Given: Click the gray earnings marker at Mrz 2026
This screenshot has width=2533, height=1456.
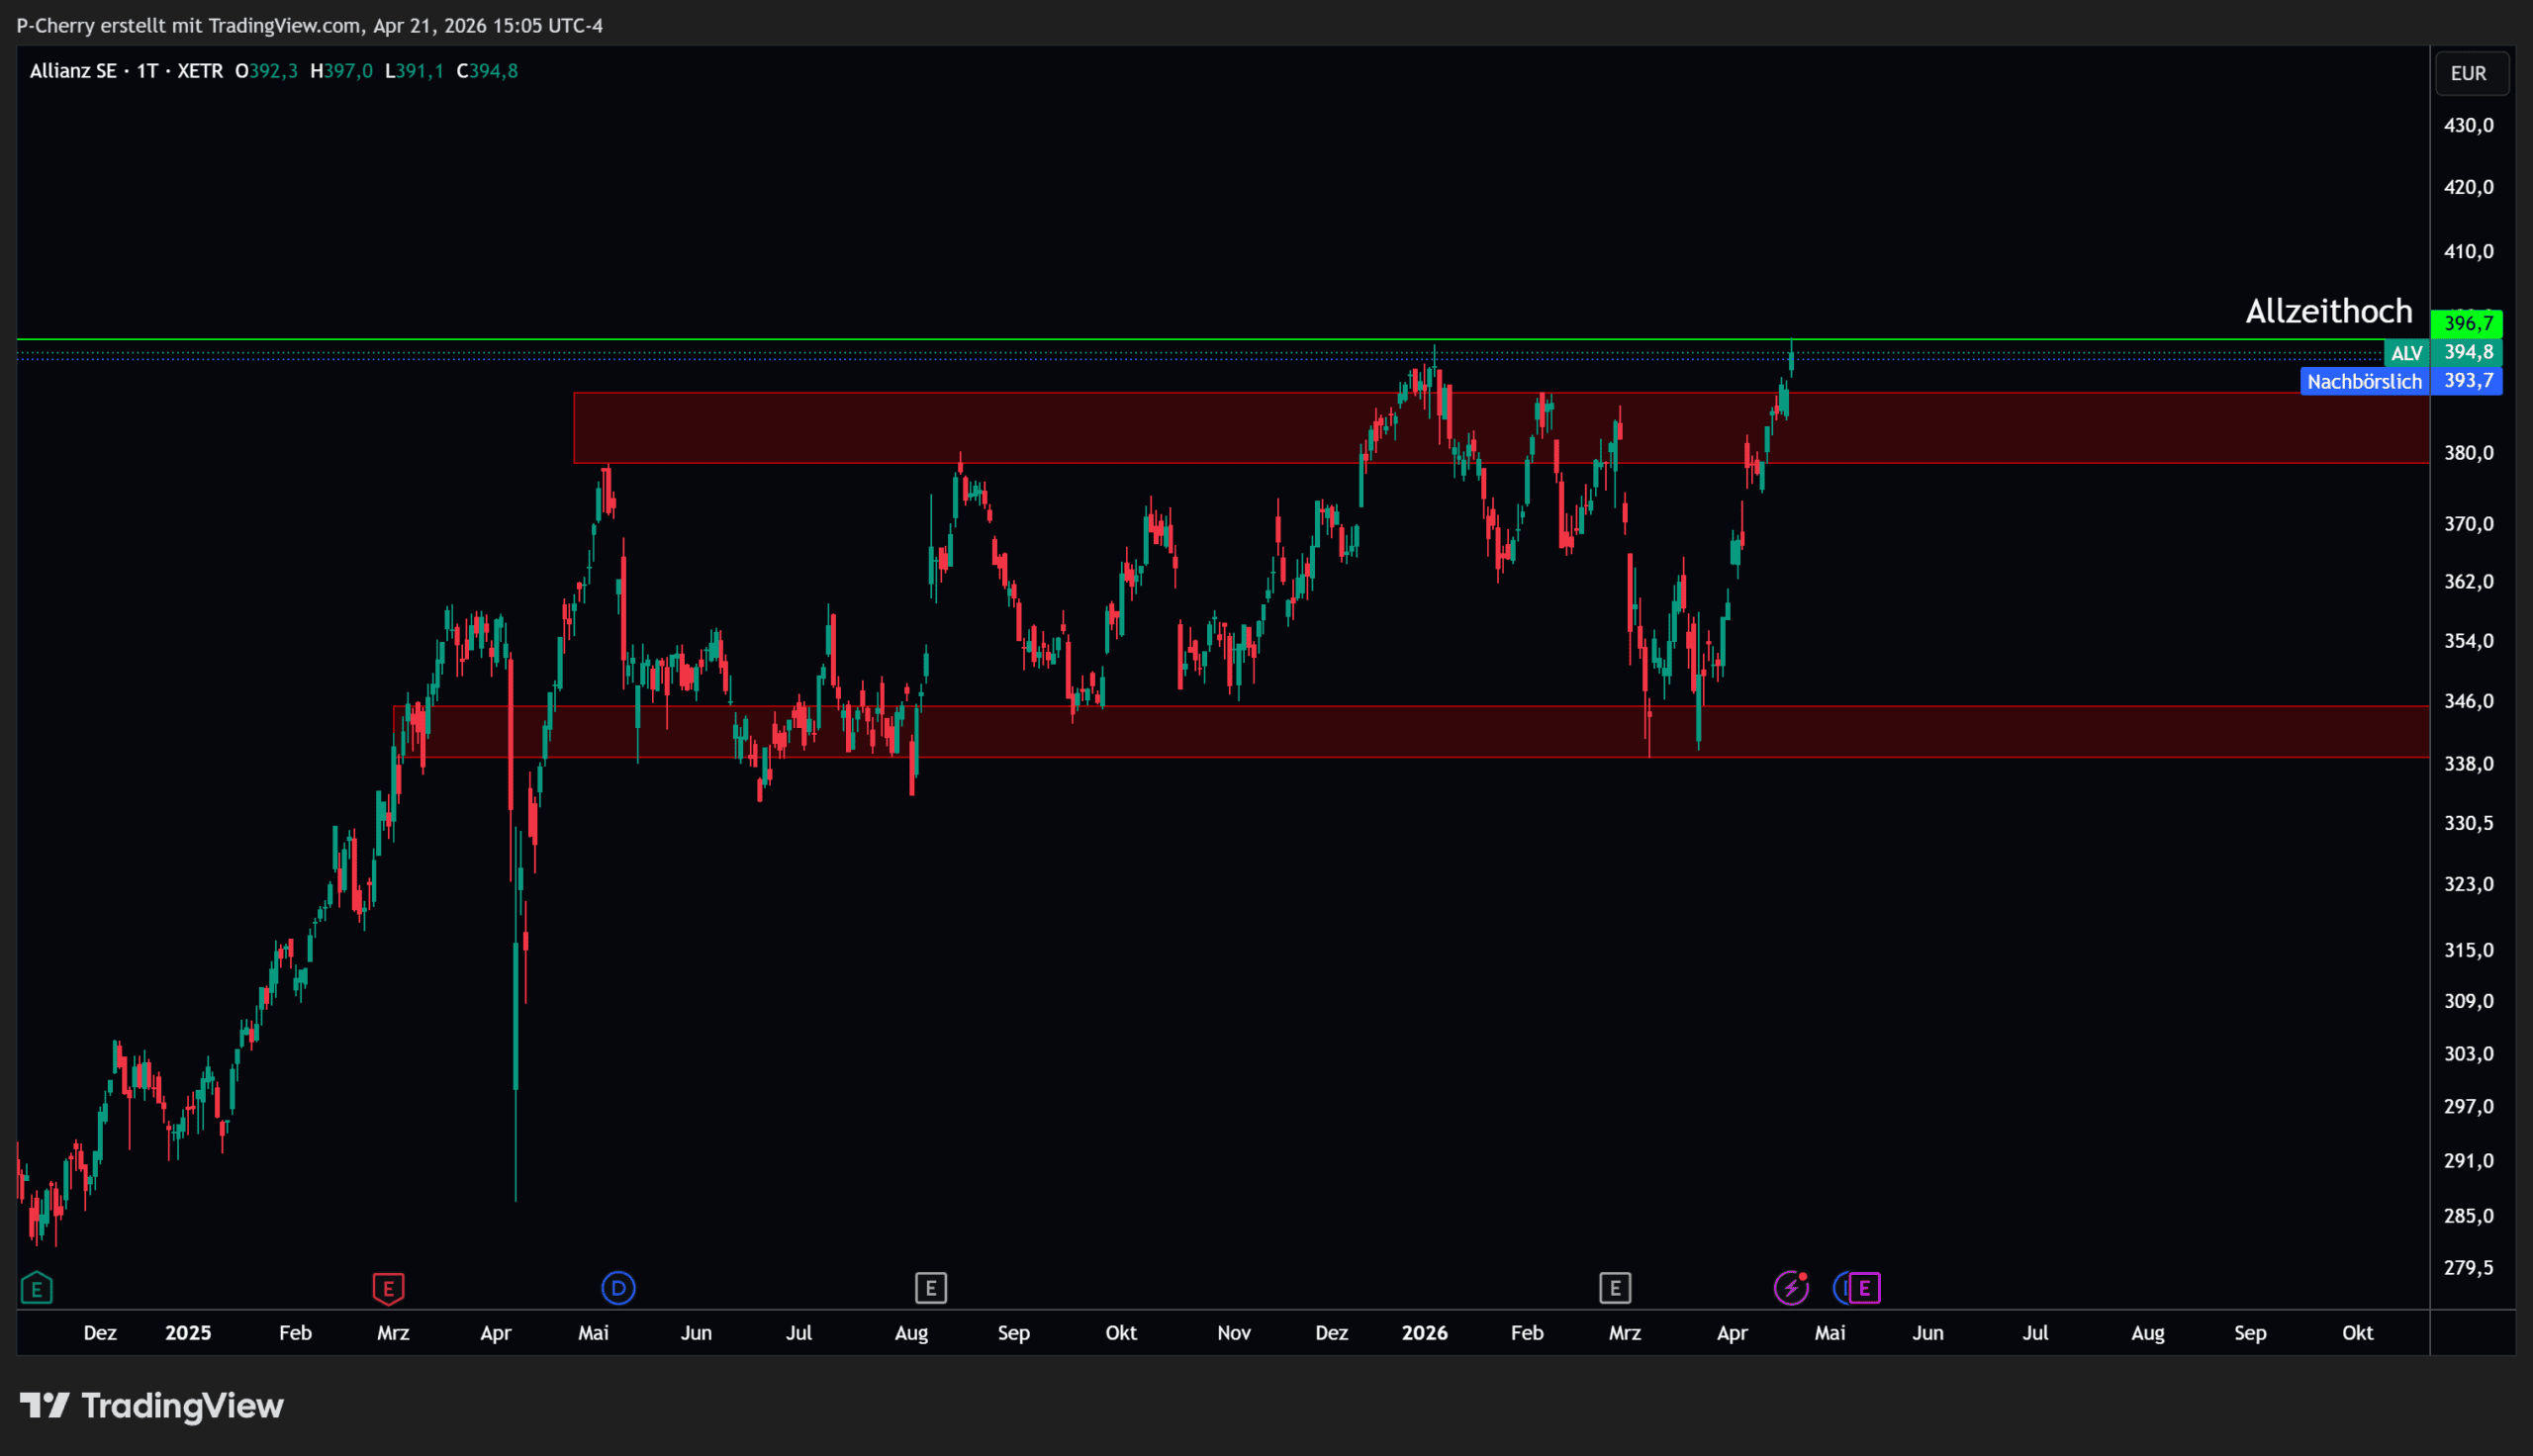Looking at the screenshot, I should [1615, 1288].
